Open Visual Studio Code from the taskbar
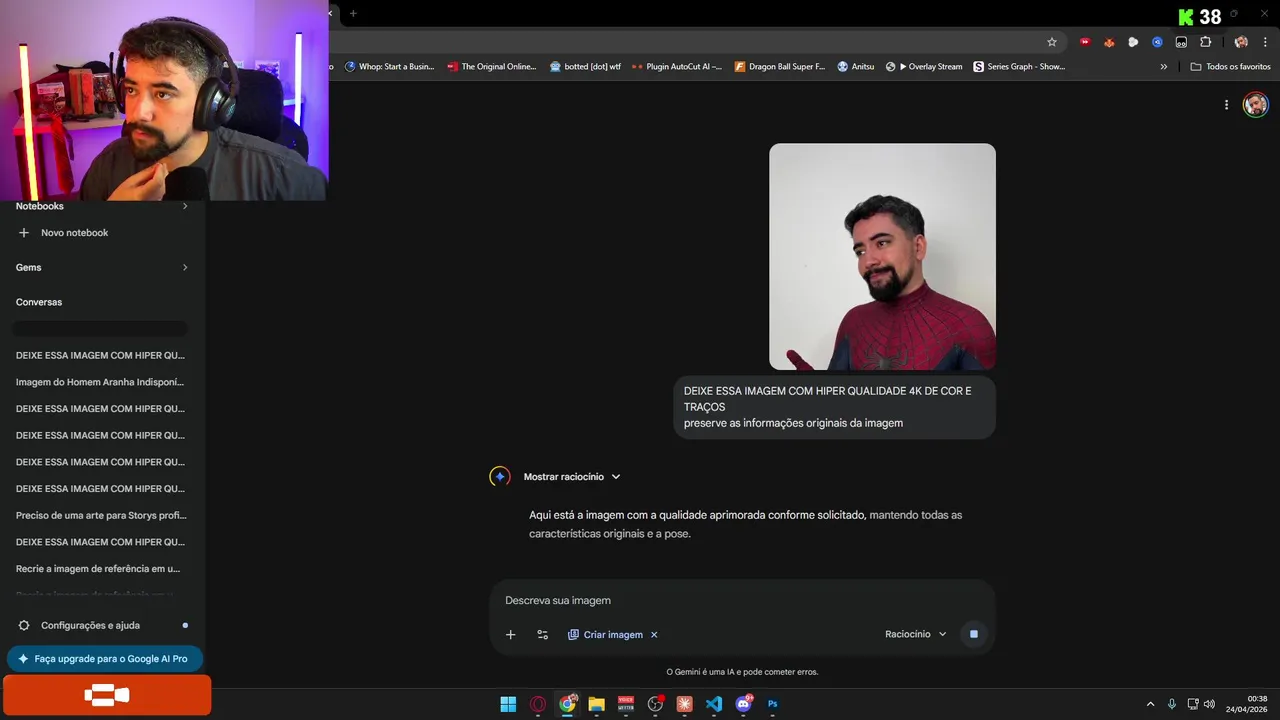 pos(714,704)
